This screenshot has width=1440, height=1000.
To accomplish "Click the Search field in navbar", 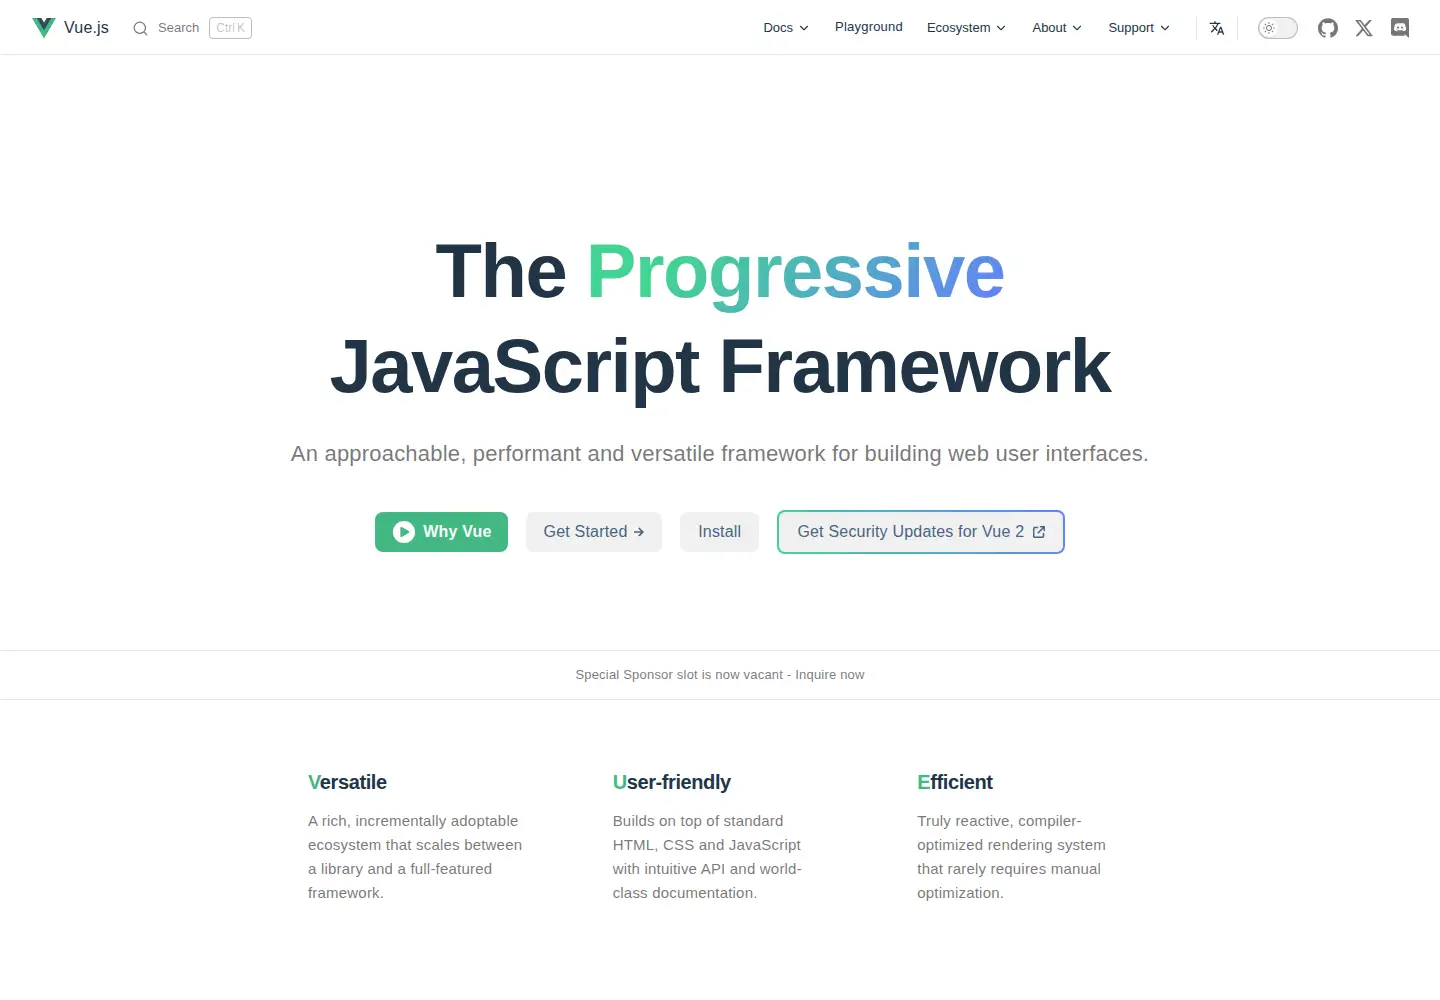I will 192,28.
